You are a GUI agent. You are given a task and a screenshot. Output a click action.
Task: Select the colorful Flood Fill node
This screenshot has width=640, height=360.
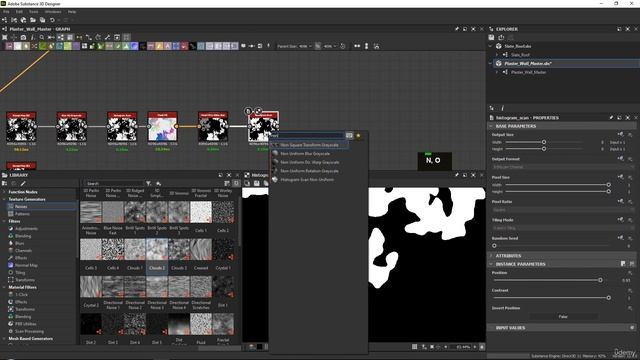[x=162, y=127]
